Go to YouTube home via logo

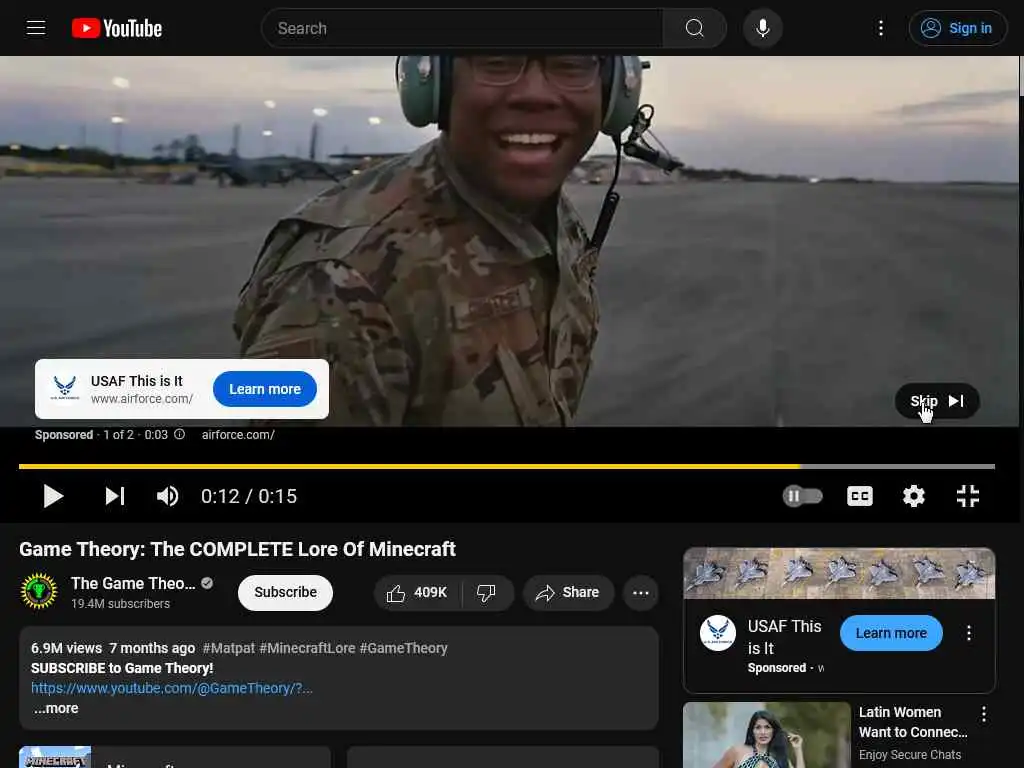click(x=117, y=28)
